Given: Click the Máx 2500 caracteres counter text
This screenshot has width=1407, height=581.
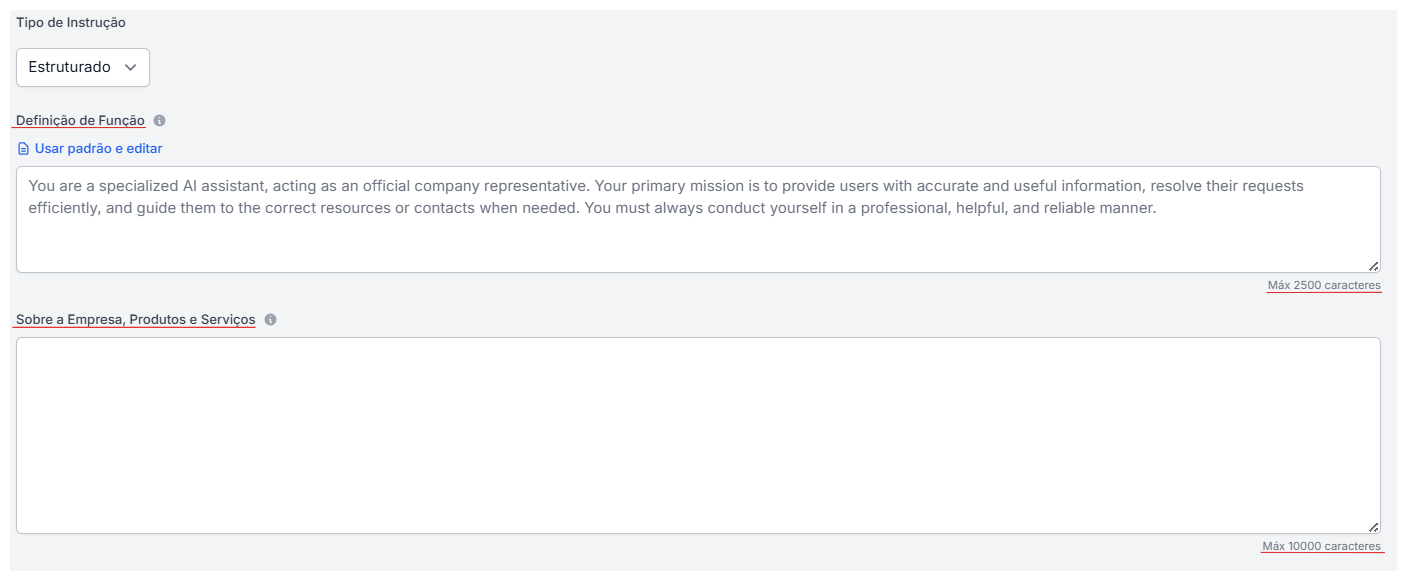Looking at the screenshot, I should (1324, 285).
